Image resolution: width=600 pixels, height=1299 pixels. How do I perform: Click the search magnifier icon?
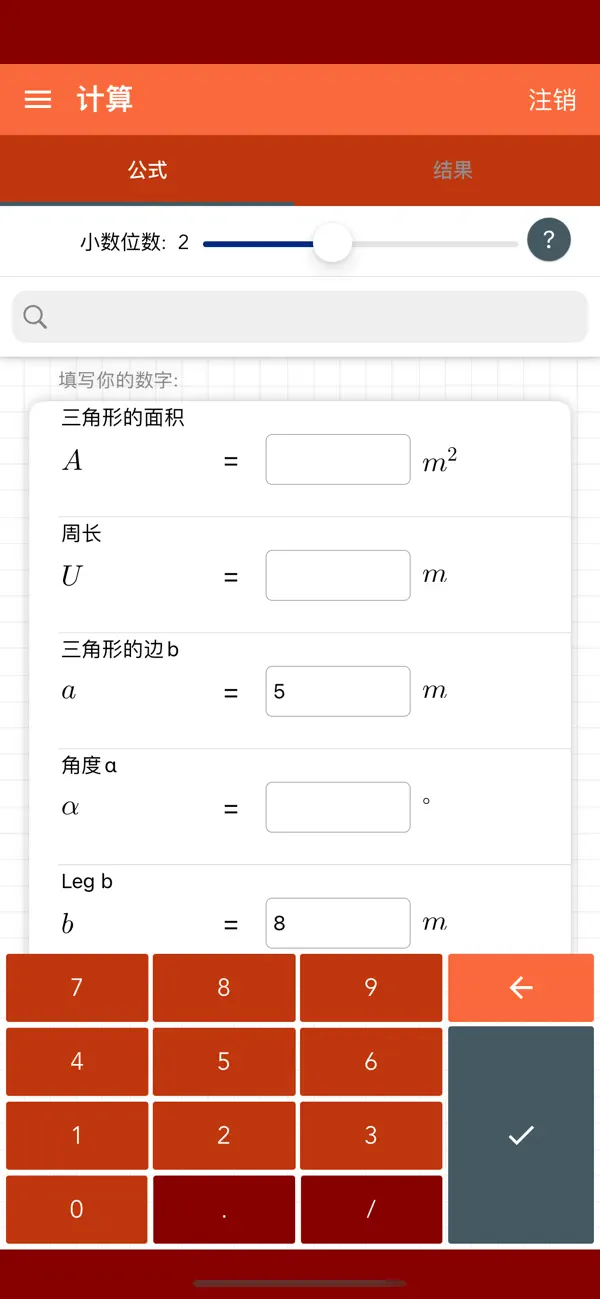(34, 316)
